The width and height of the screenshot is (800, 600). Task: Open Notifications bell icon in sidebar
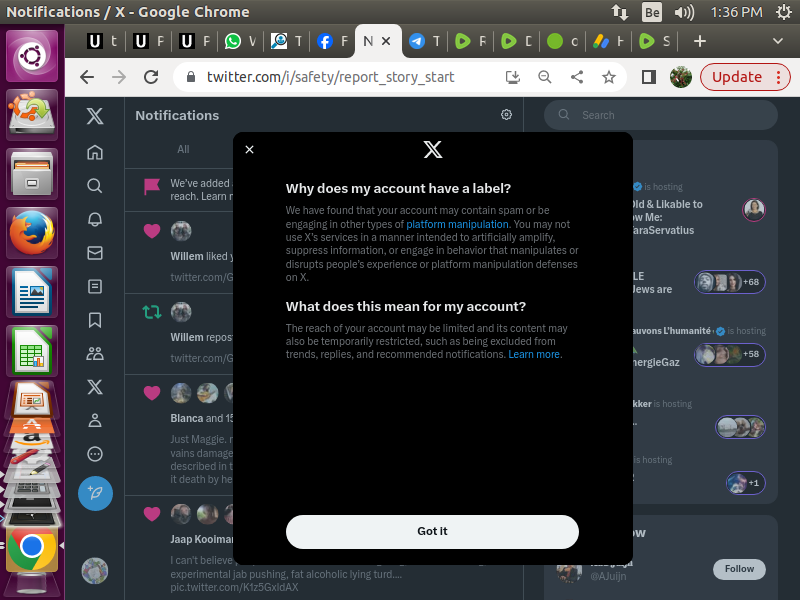point(95,219)
